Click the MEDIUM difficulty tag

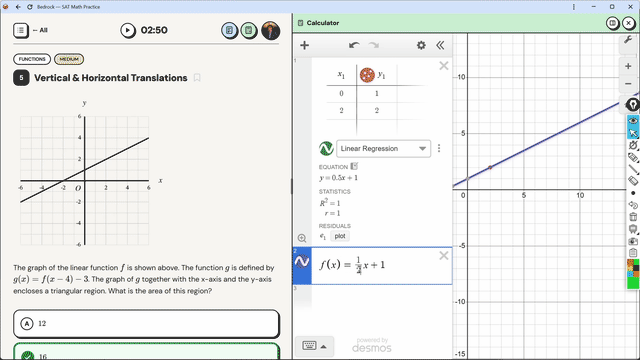pyautogui.click(x=69, y=59)
